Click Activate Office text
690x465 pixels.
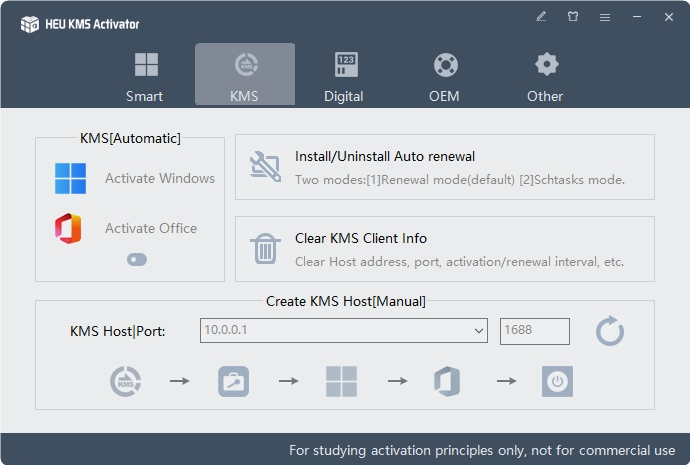[151, 228]
